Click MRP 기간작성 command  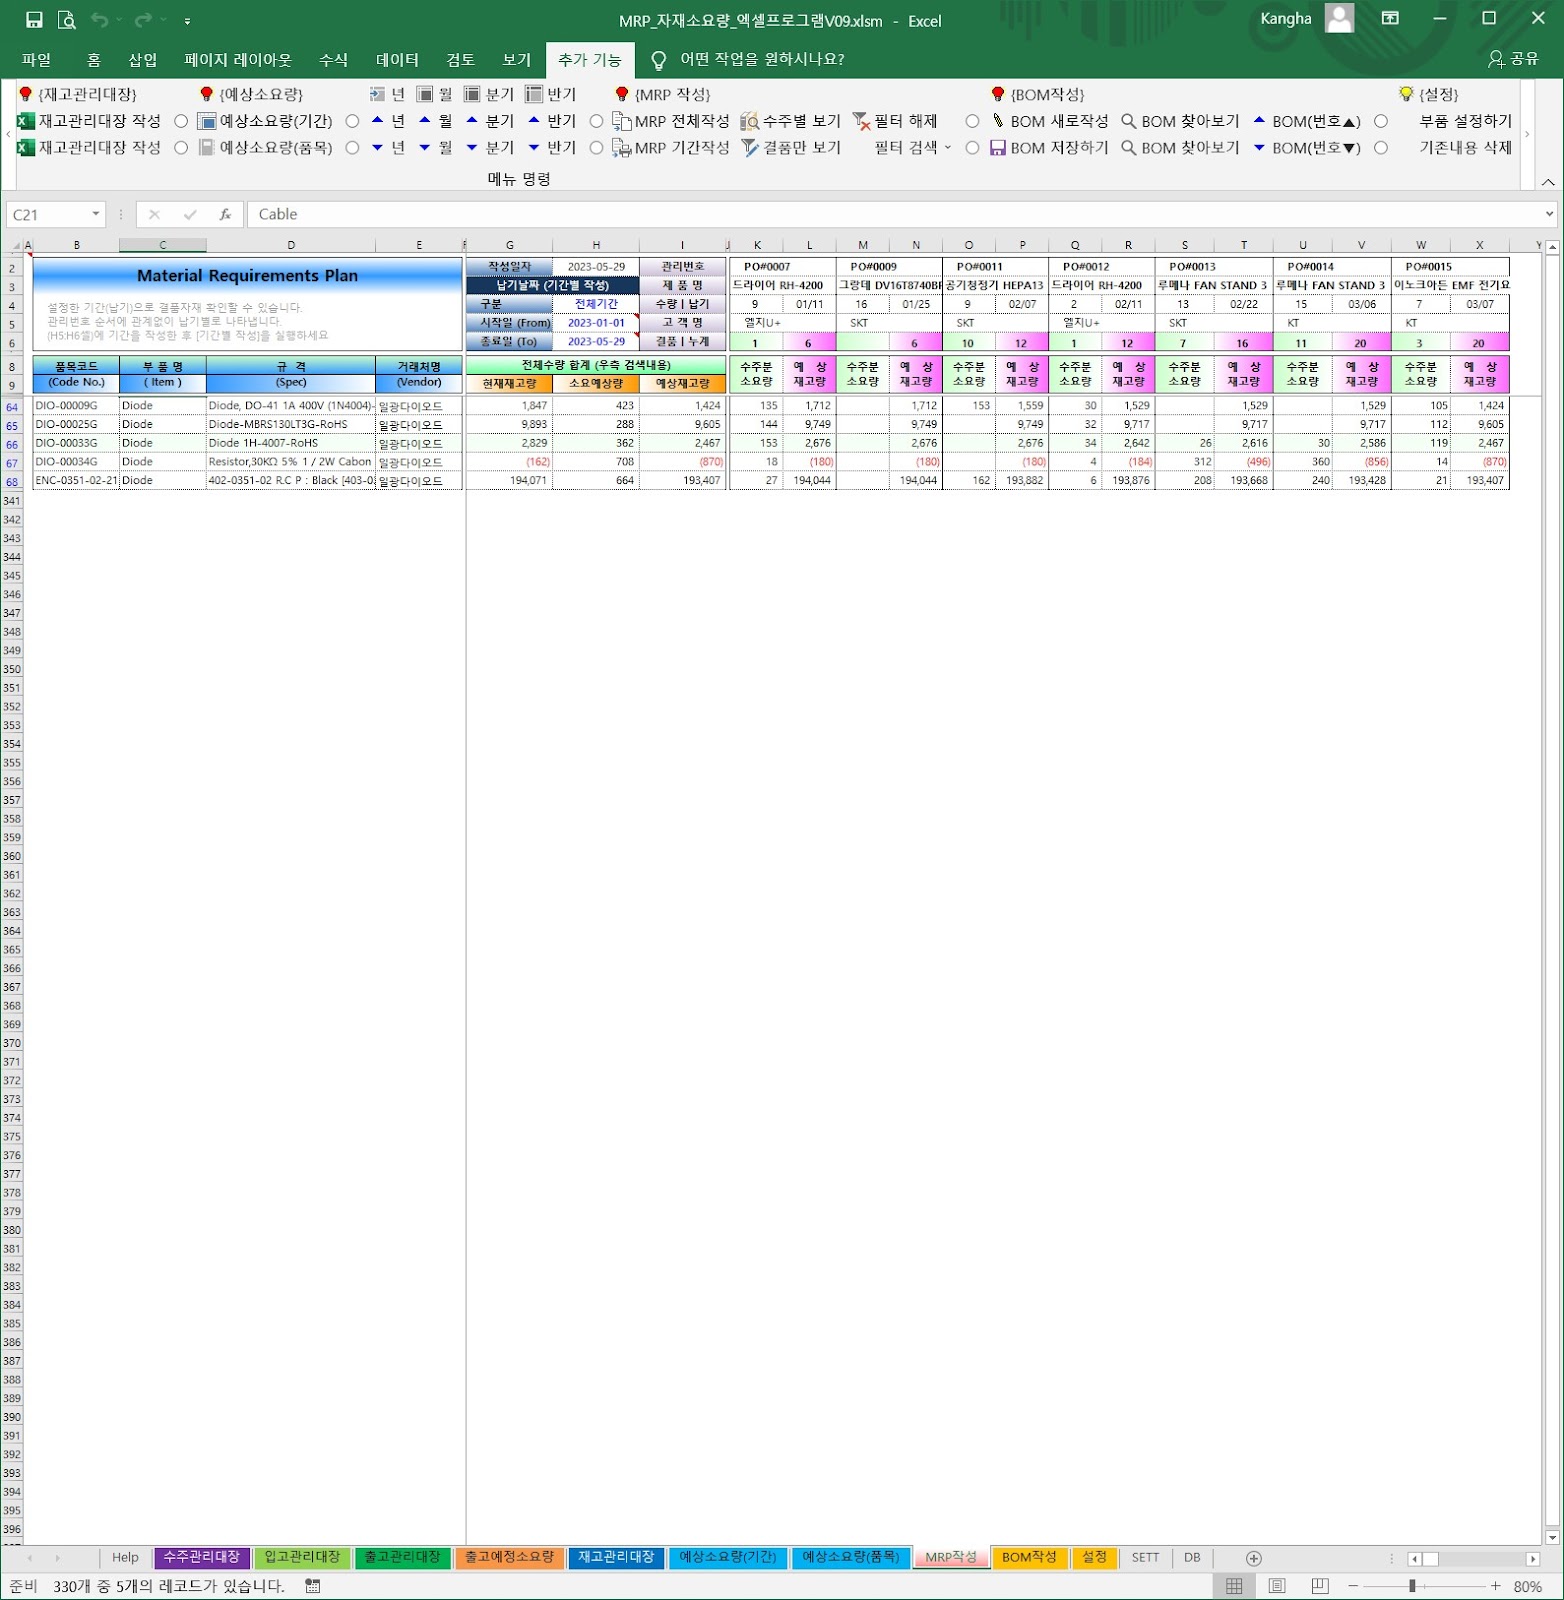(671, 148)
